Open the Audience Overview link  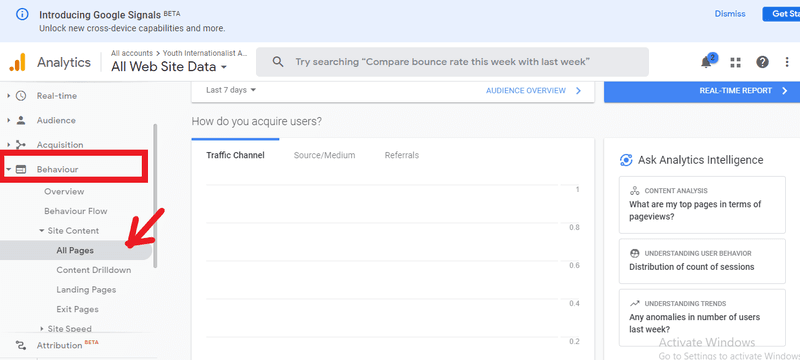coord(526,91)
